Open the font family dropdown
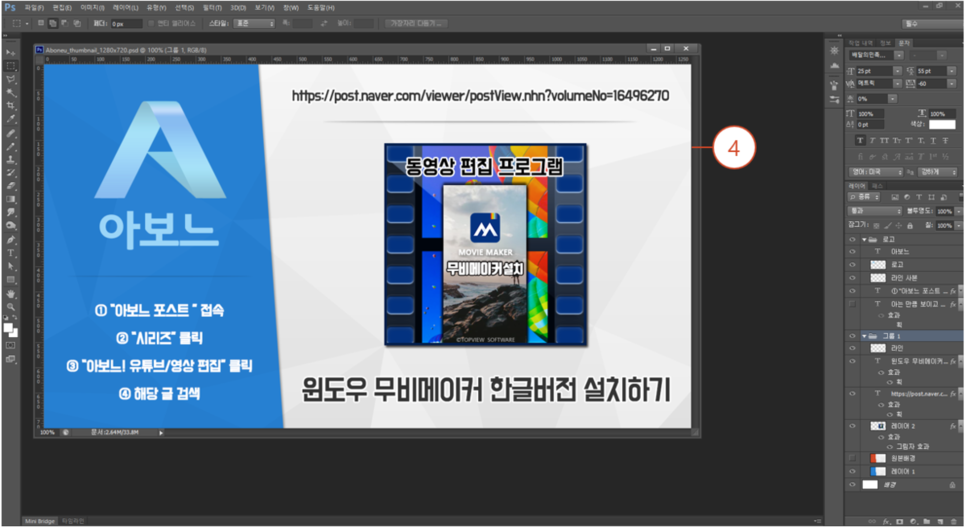 (898, 55)
